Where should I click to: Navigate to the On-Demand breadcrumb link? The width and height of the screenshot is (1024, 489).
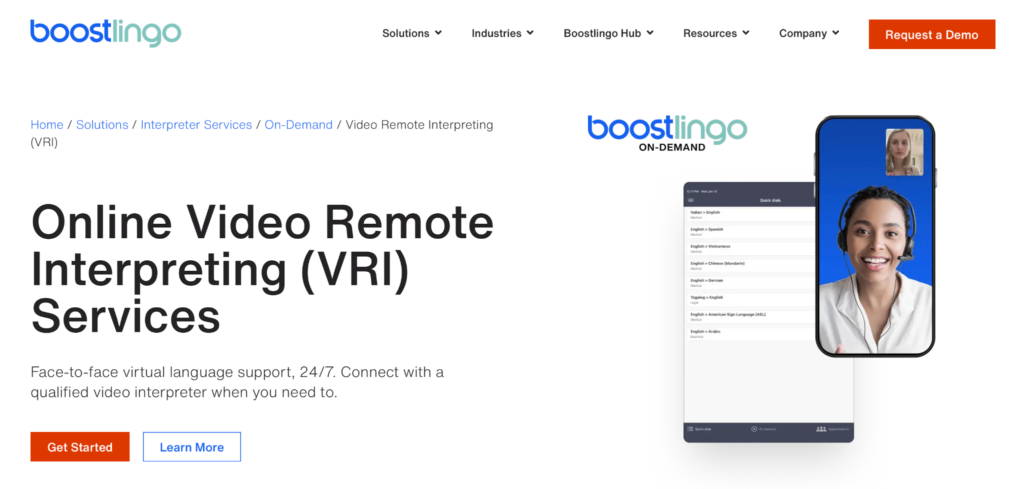click(x=298, y=125)
